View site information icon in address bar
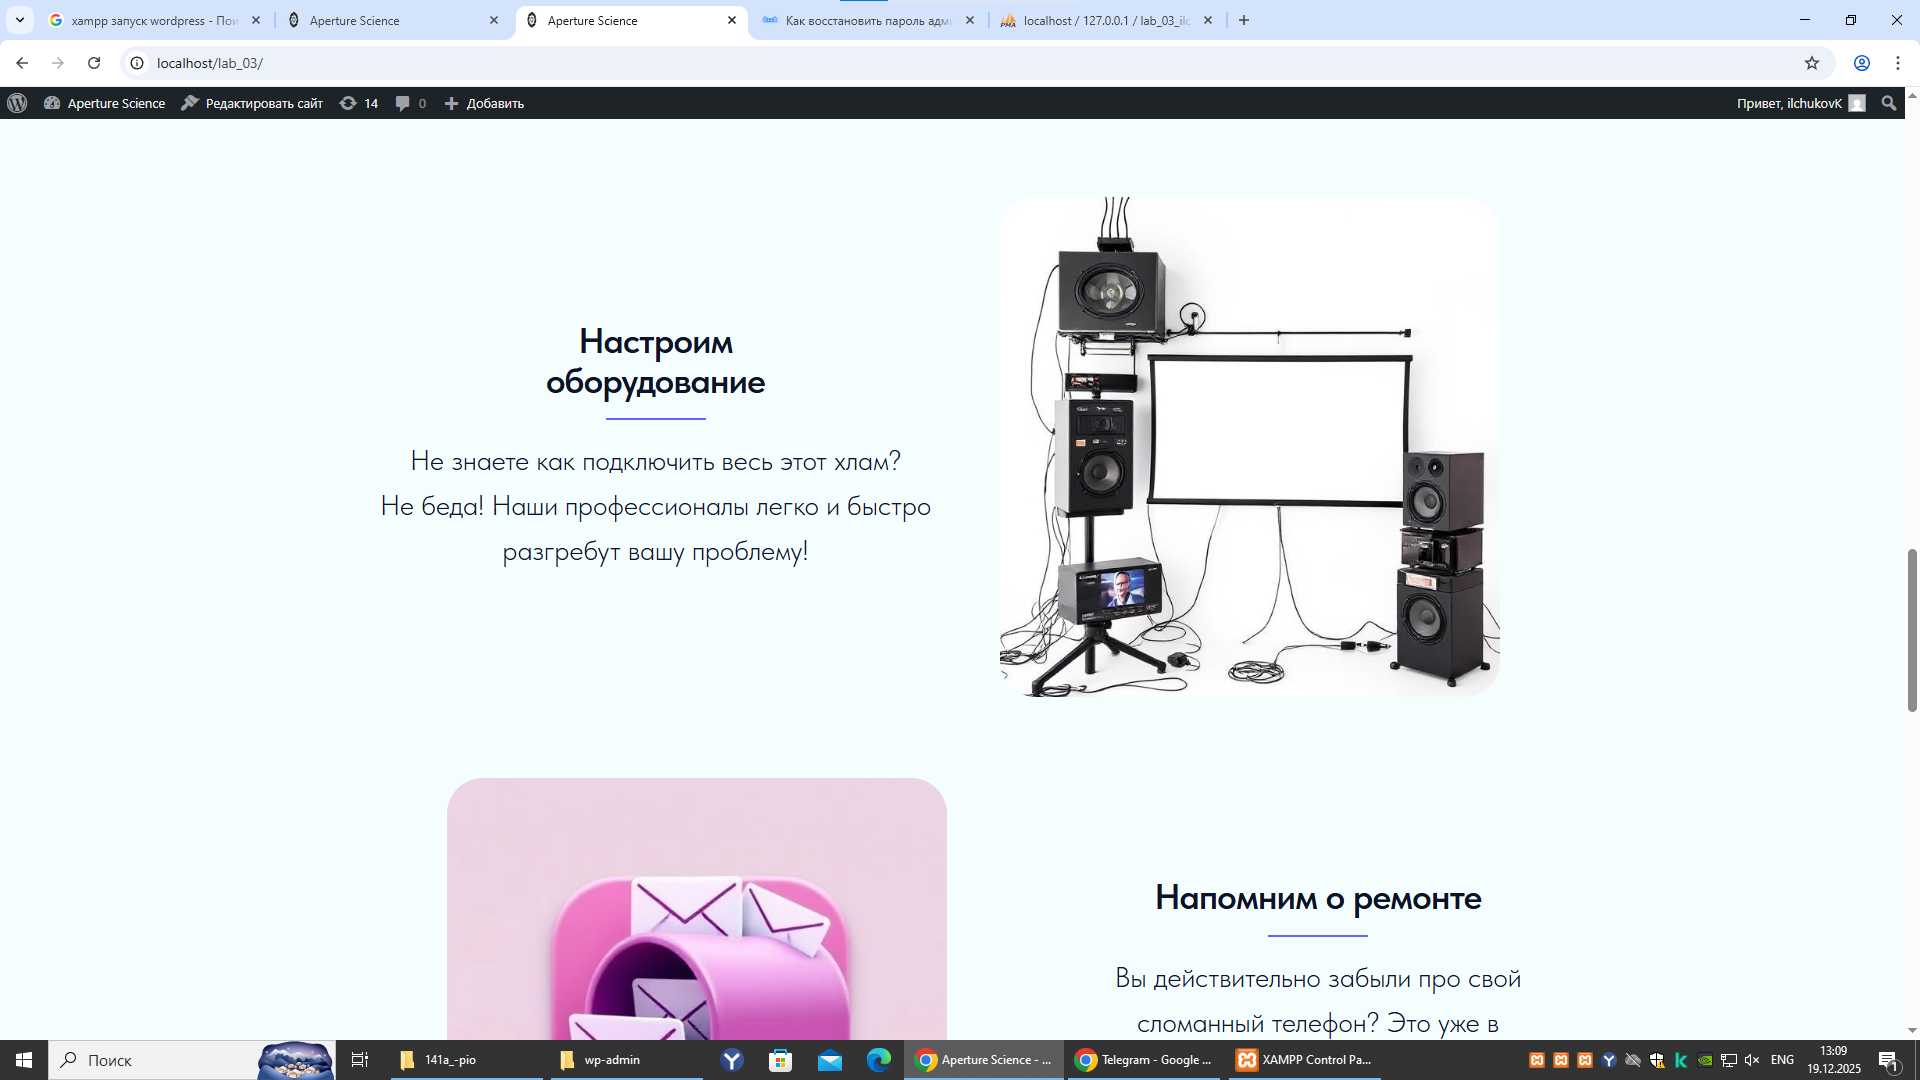Viewport: 1920px width, 1080px height. (x=137, y=63)
